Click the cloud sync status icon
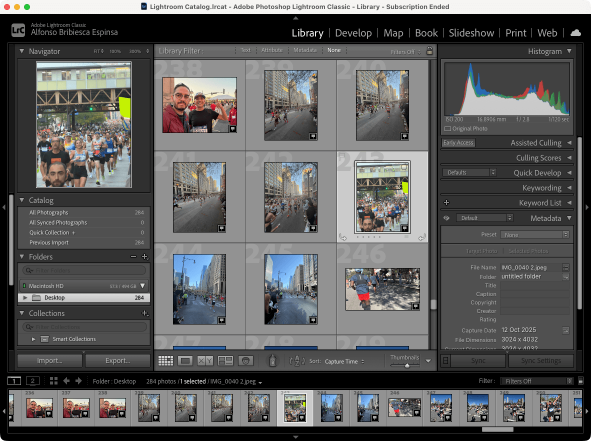 click(576, 33)
